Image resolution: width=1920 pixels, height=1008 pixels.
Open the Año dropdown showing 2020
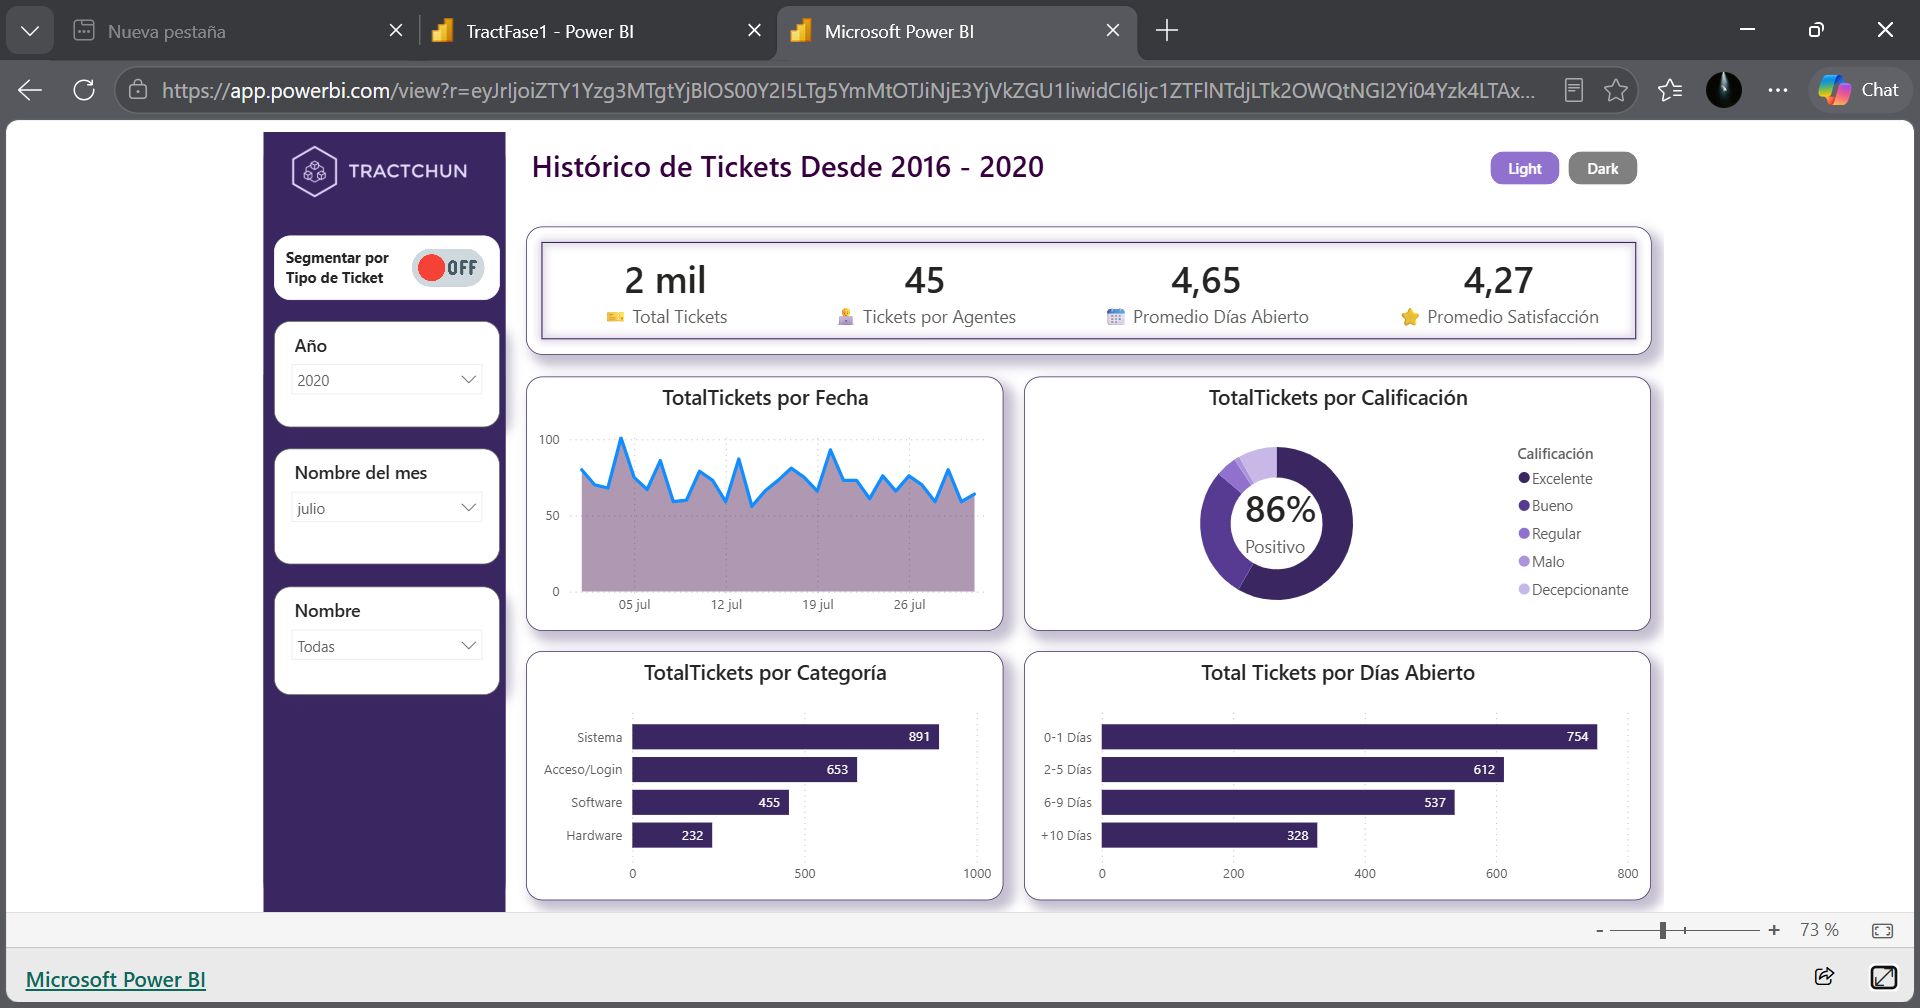click(x=386, y=380)
